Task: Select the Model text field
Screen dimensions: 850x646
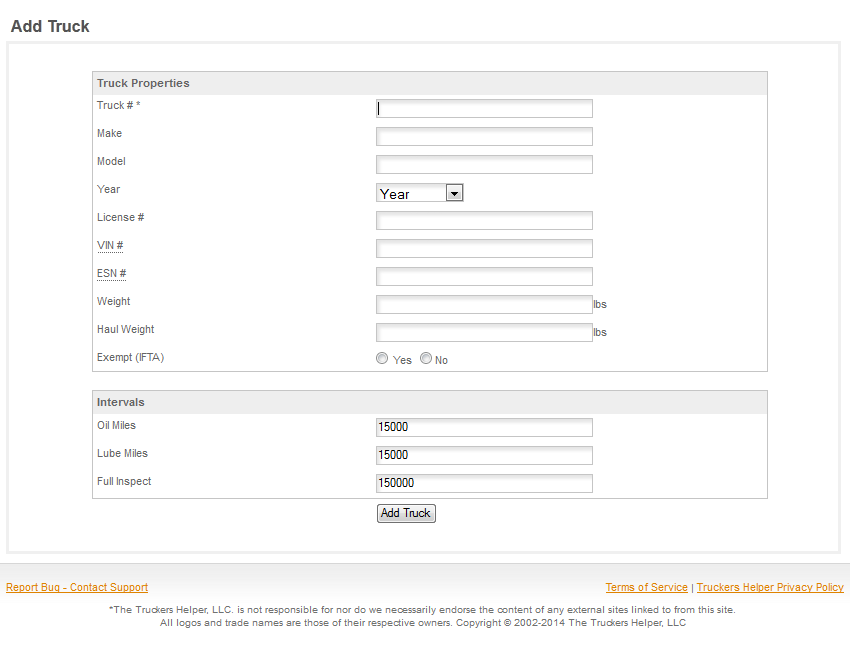Action: pyautogui.click(x=484, y=165)
